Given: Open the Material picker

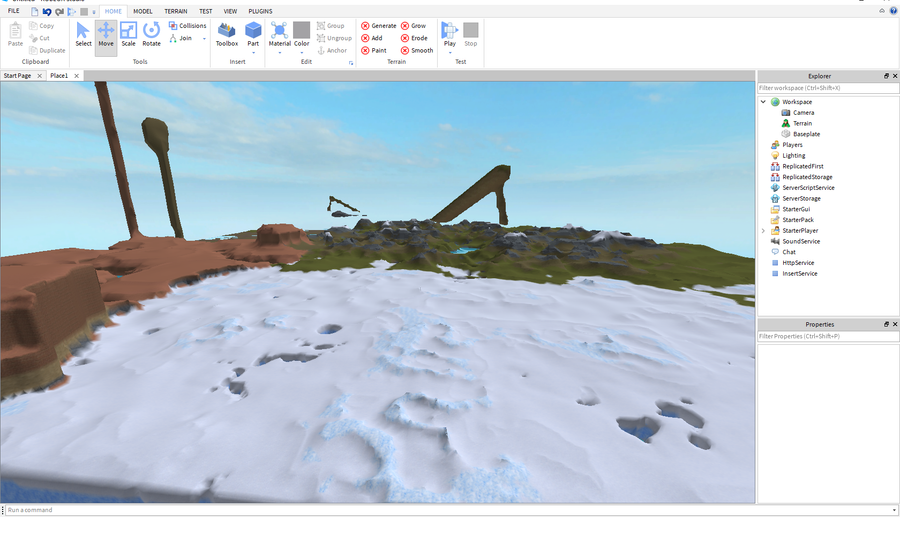Looking at the screenshot, I should (x=280, y=34).
